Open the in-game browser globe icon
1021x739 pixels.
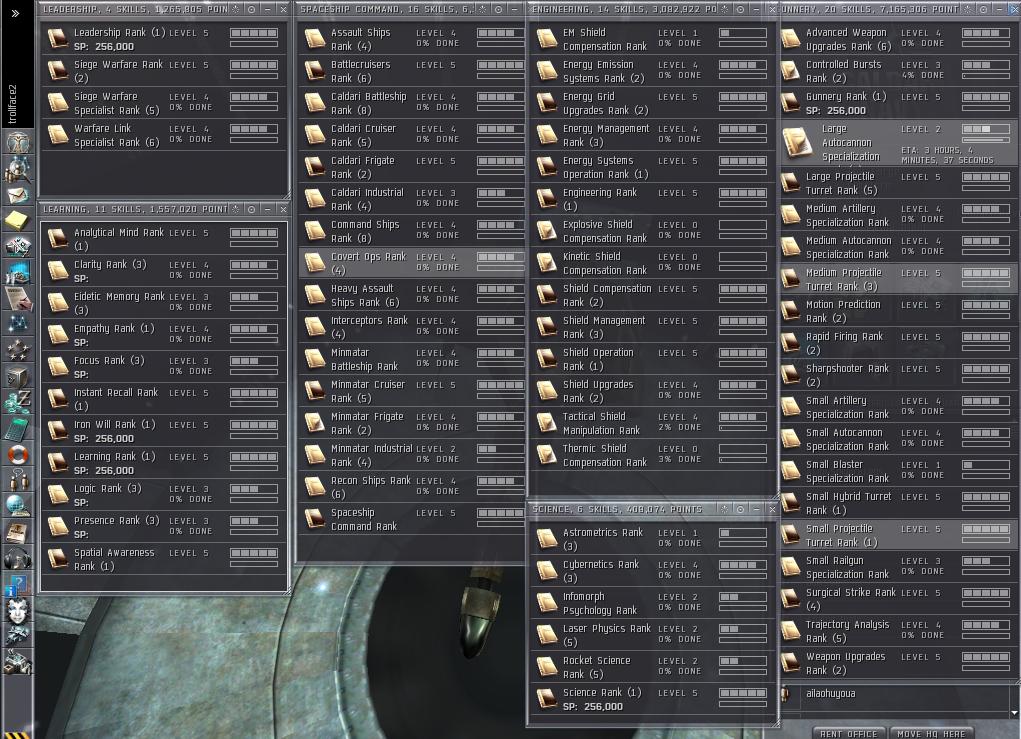(x=18, y=505)
